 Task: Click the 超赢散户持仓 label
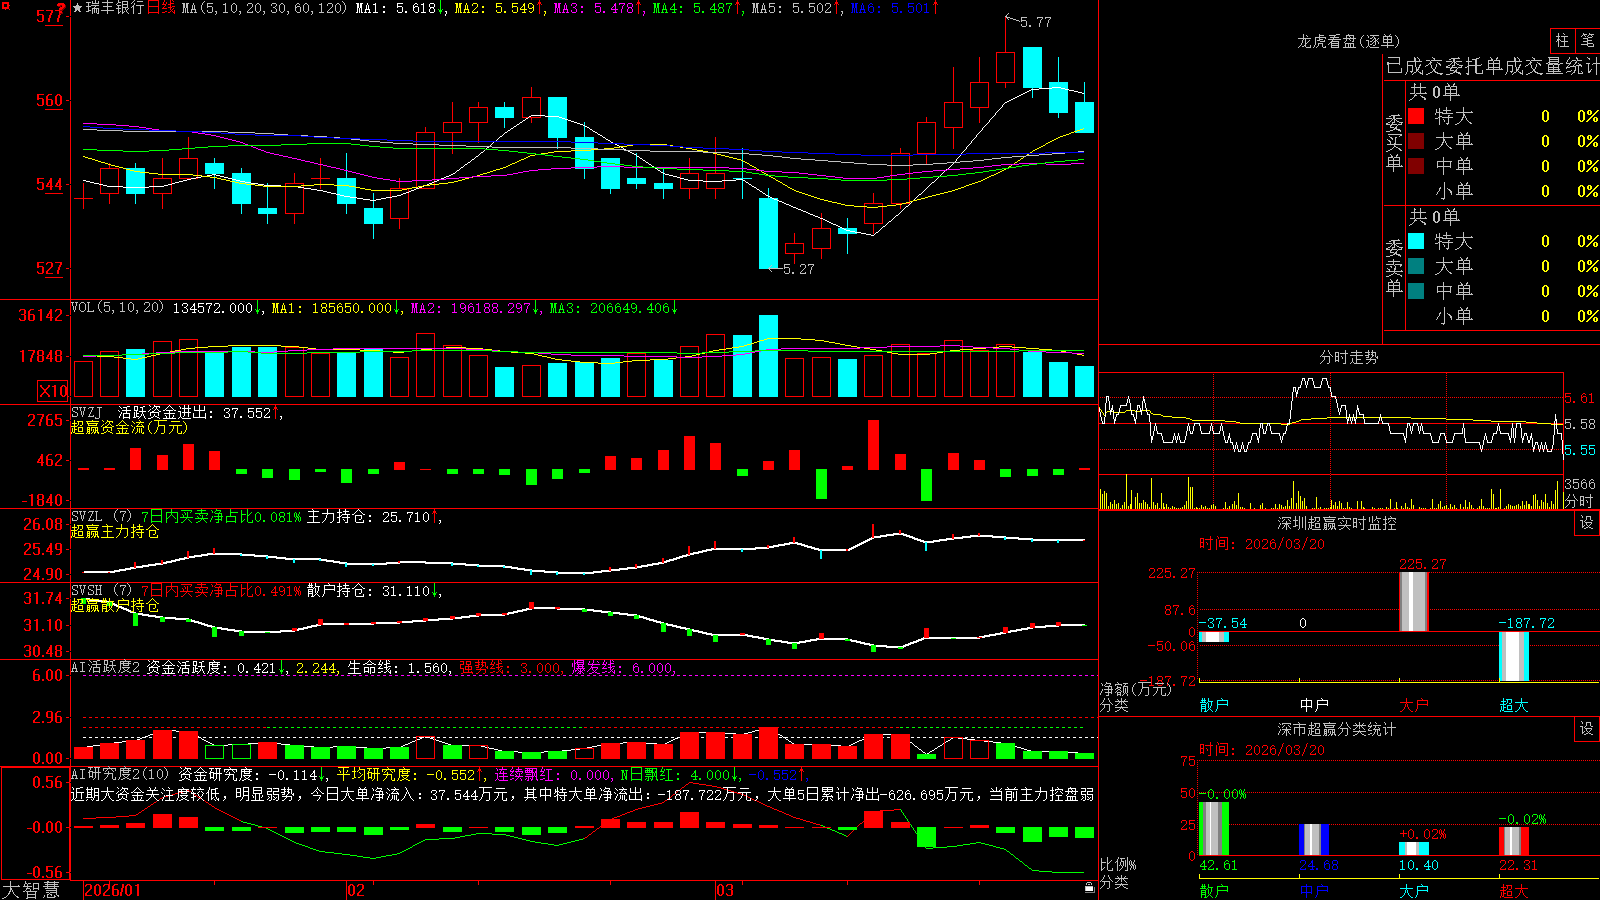click(115, 605)
